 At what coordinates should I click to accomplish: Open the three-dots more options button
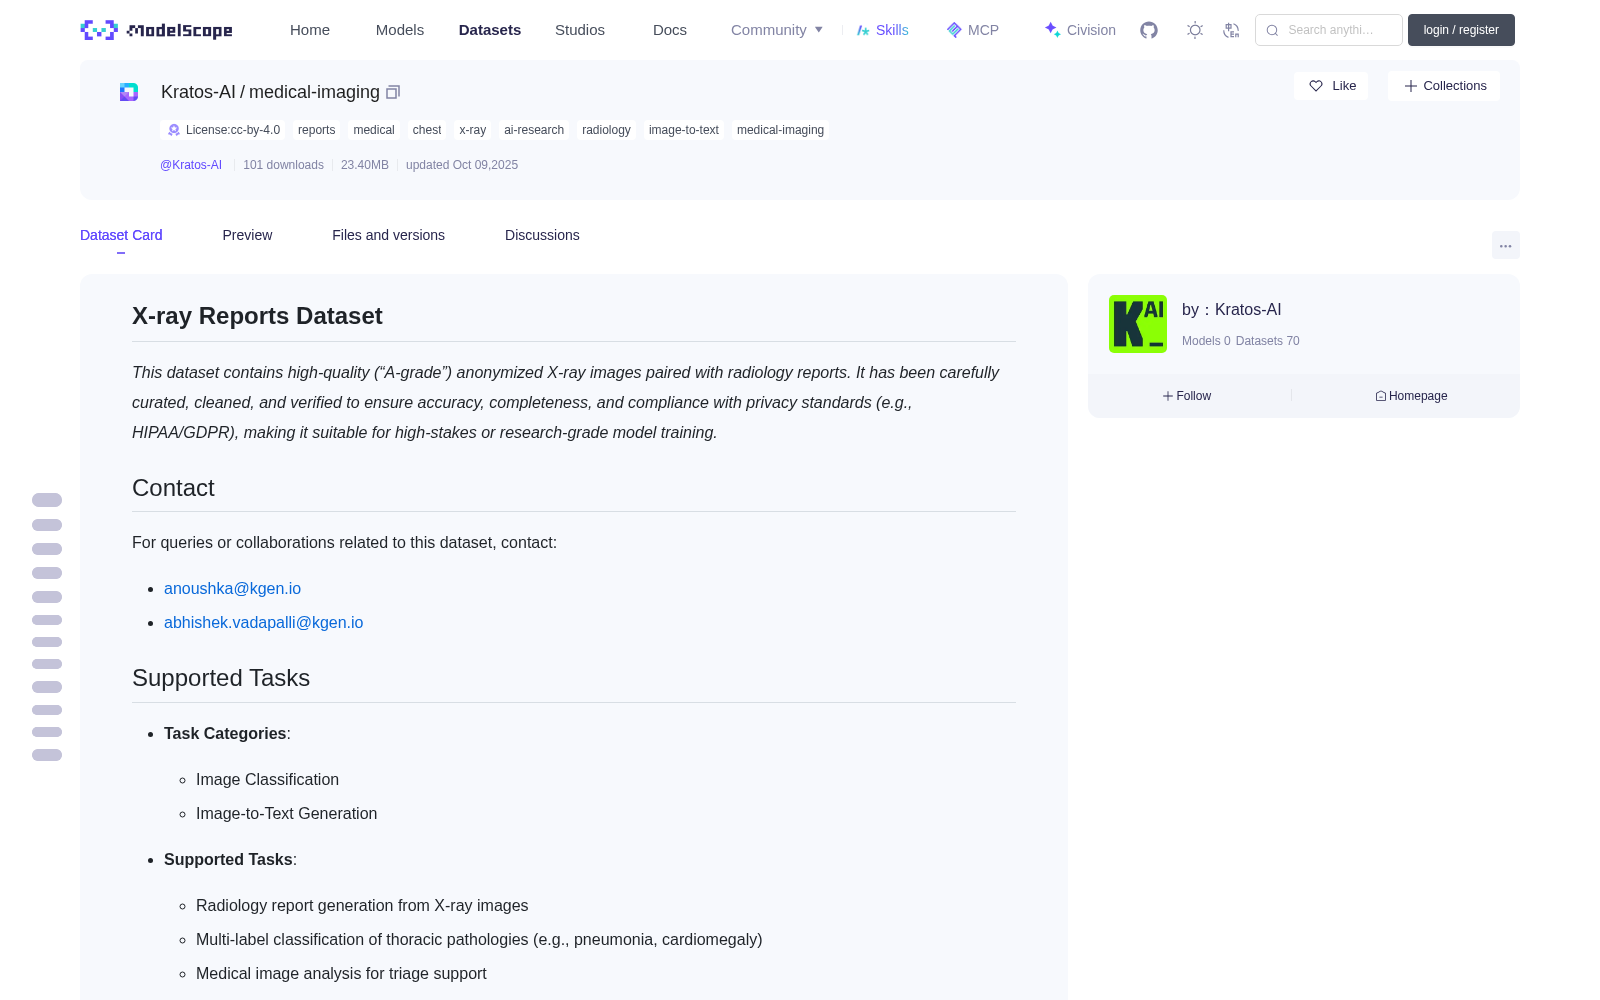click(x=1505, y=245)
